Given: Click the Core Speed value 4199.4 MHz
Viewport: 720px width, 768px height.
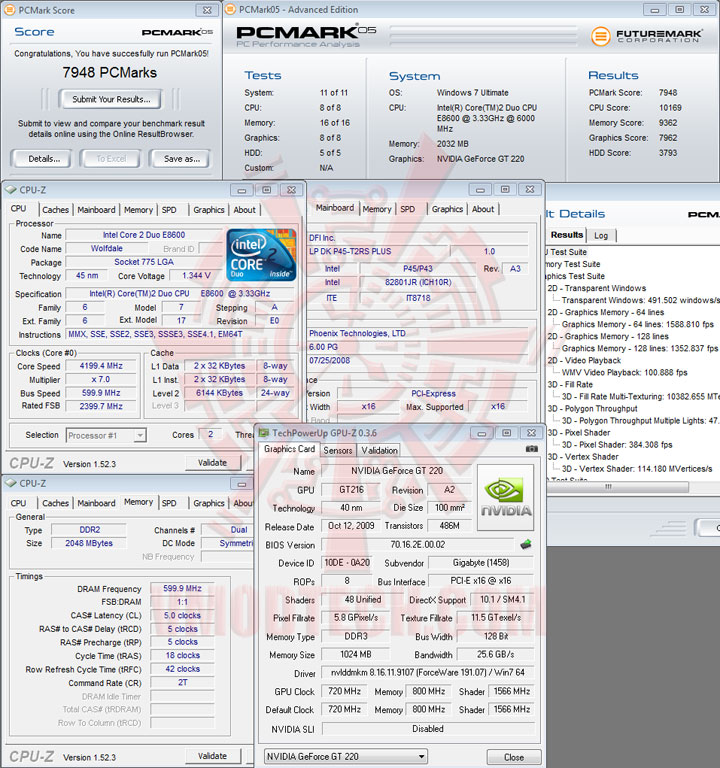Looking at the screenshot, I should pyautogui.click(x=101, y=366).
